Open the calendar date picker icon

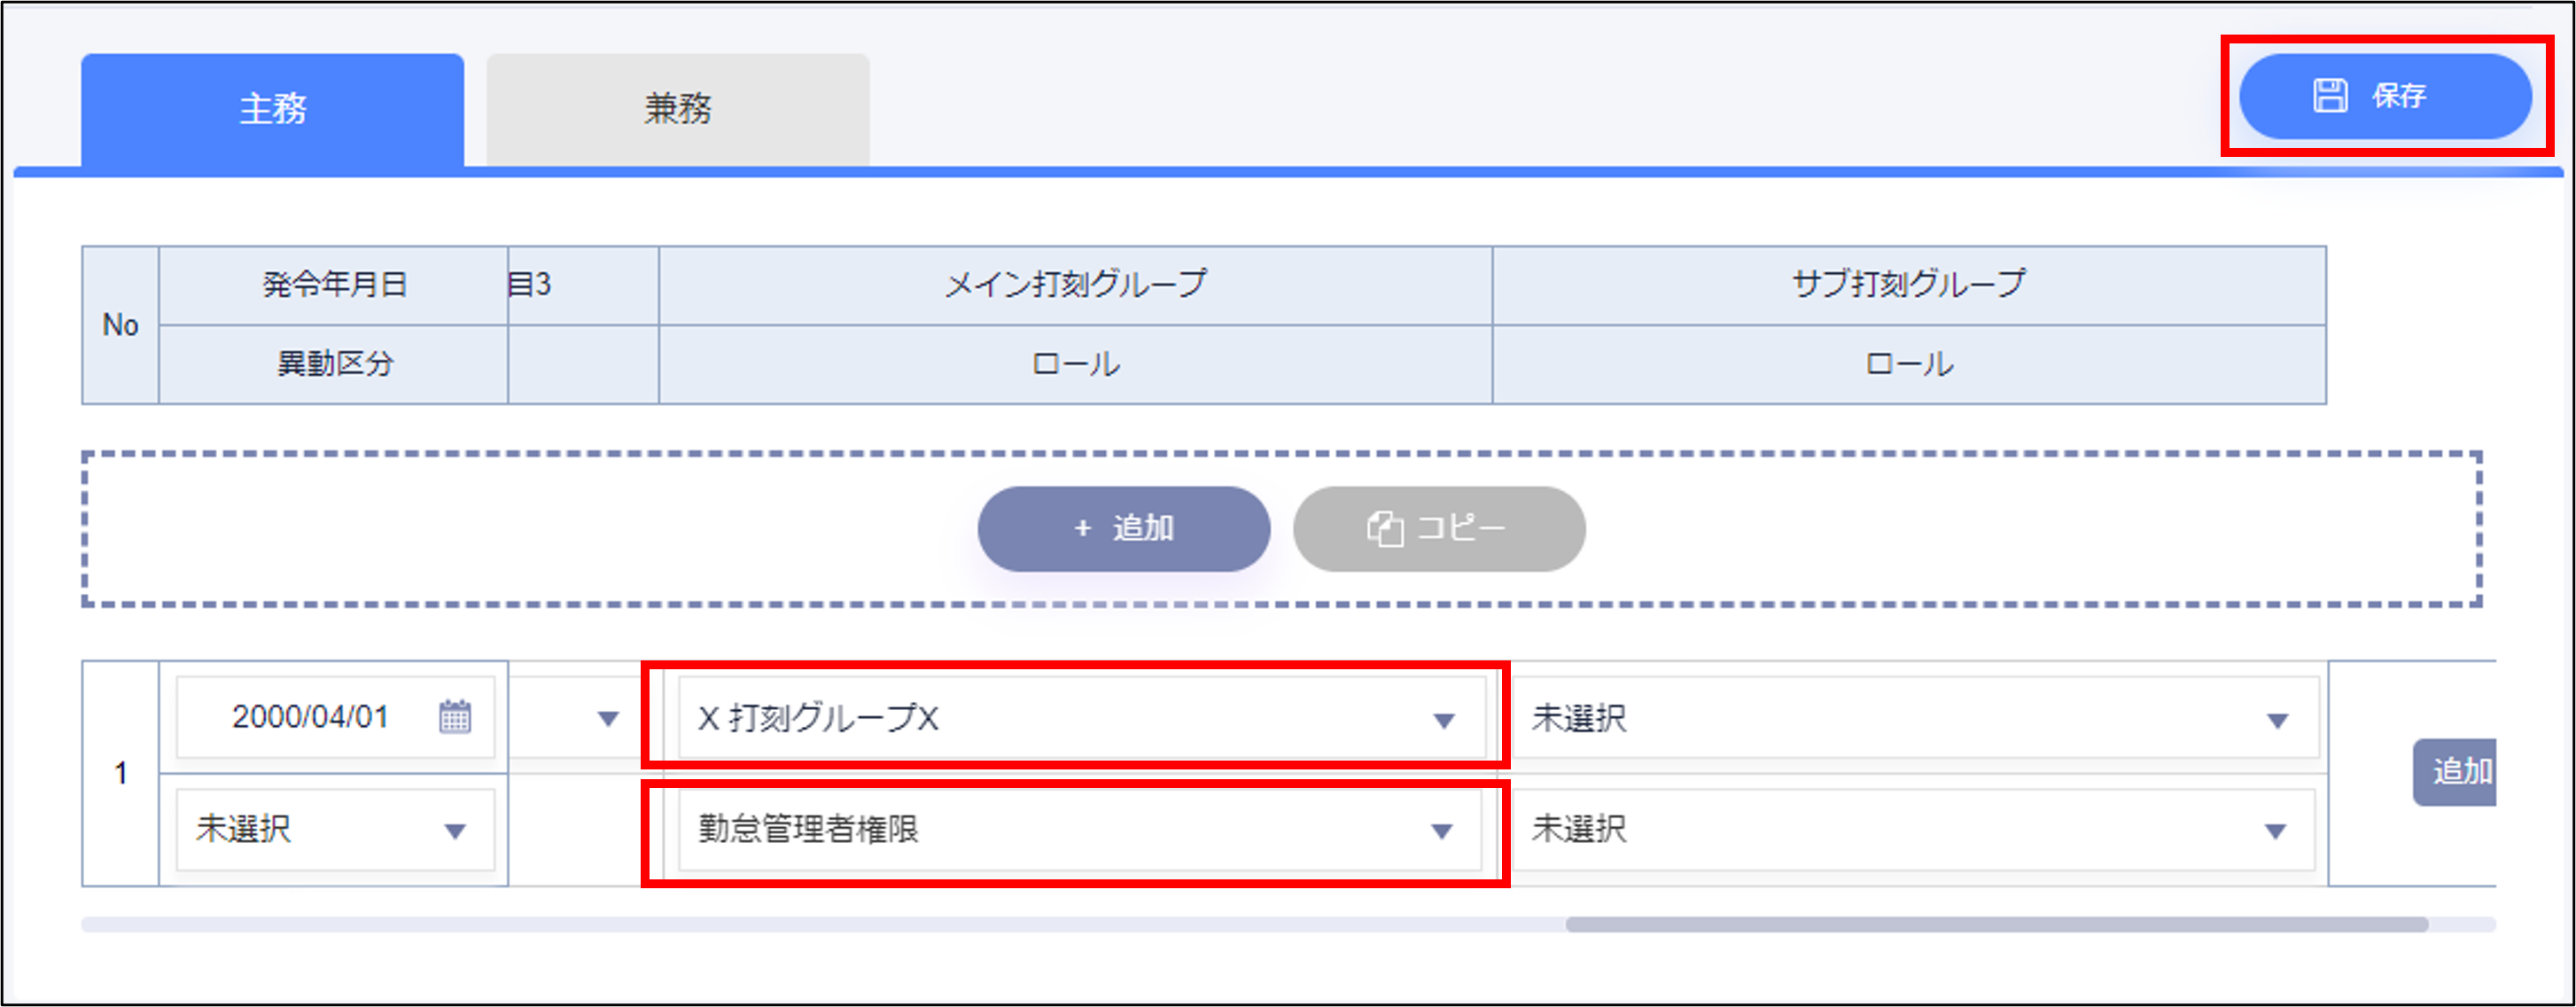(x=455, y=716)
